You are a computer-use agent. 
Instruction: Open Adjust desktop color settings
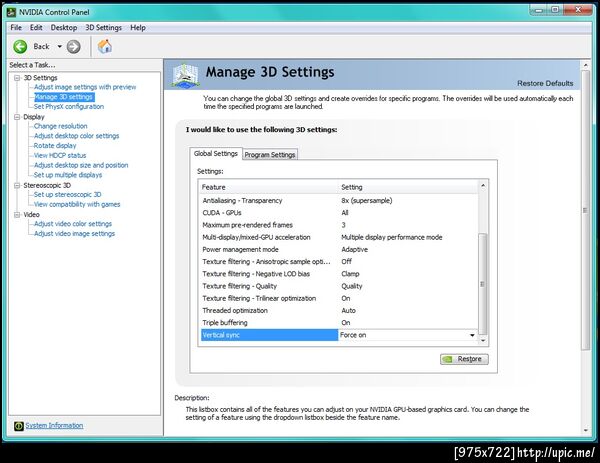point(77,136)
